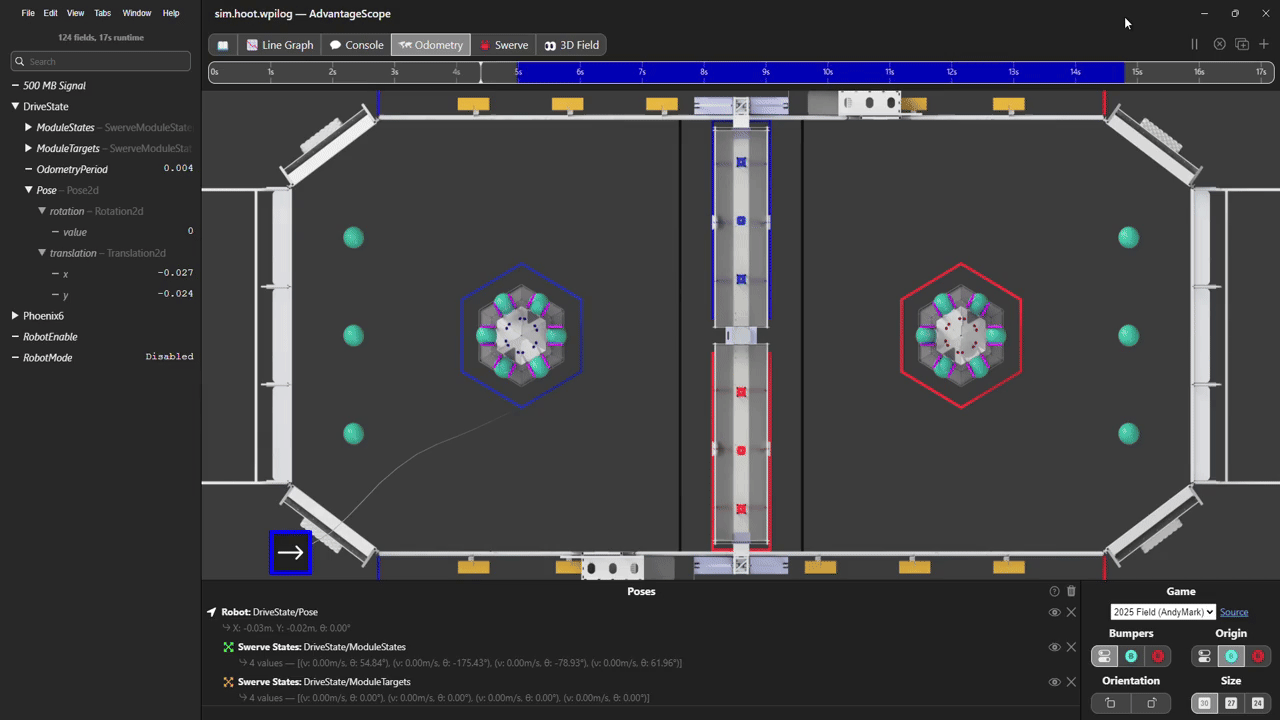
Task: Click the field Search input box
Action: pyautogui.click(x=100, y=61)
